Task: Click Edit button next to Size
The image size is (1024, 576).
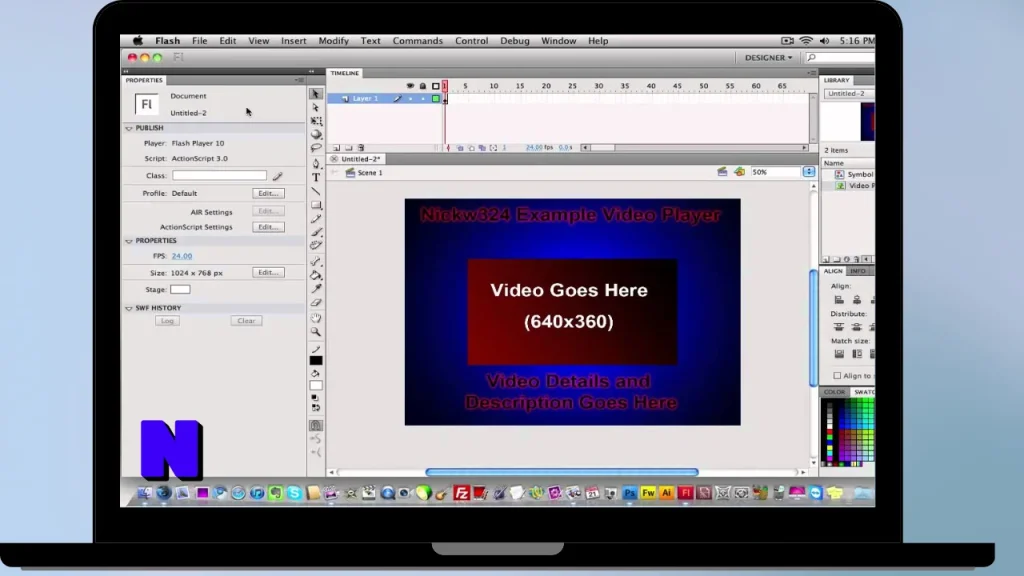Action: coord(268,272)
